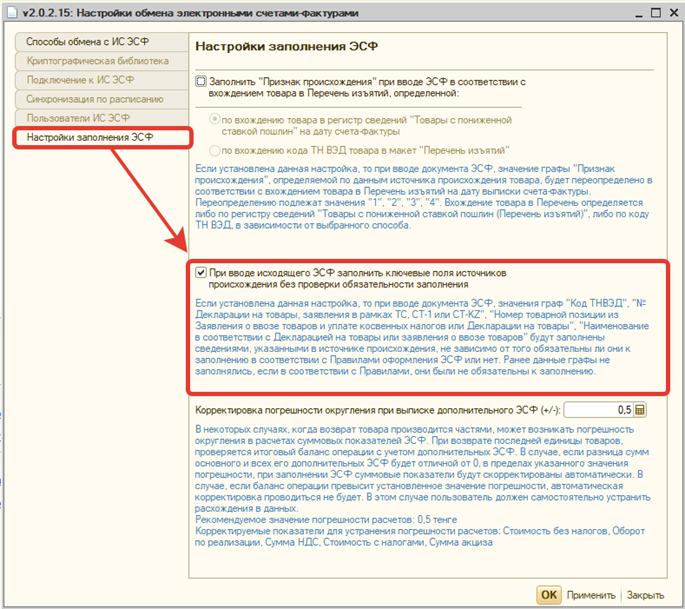Image resolution: width=685 pixels, height=609 pixels.
Task: Select radio 'по вхождению товара в регистр сведений'
Action: point(214,118)
